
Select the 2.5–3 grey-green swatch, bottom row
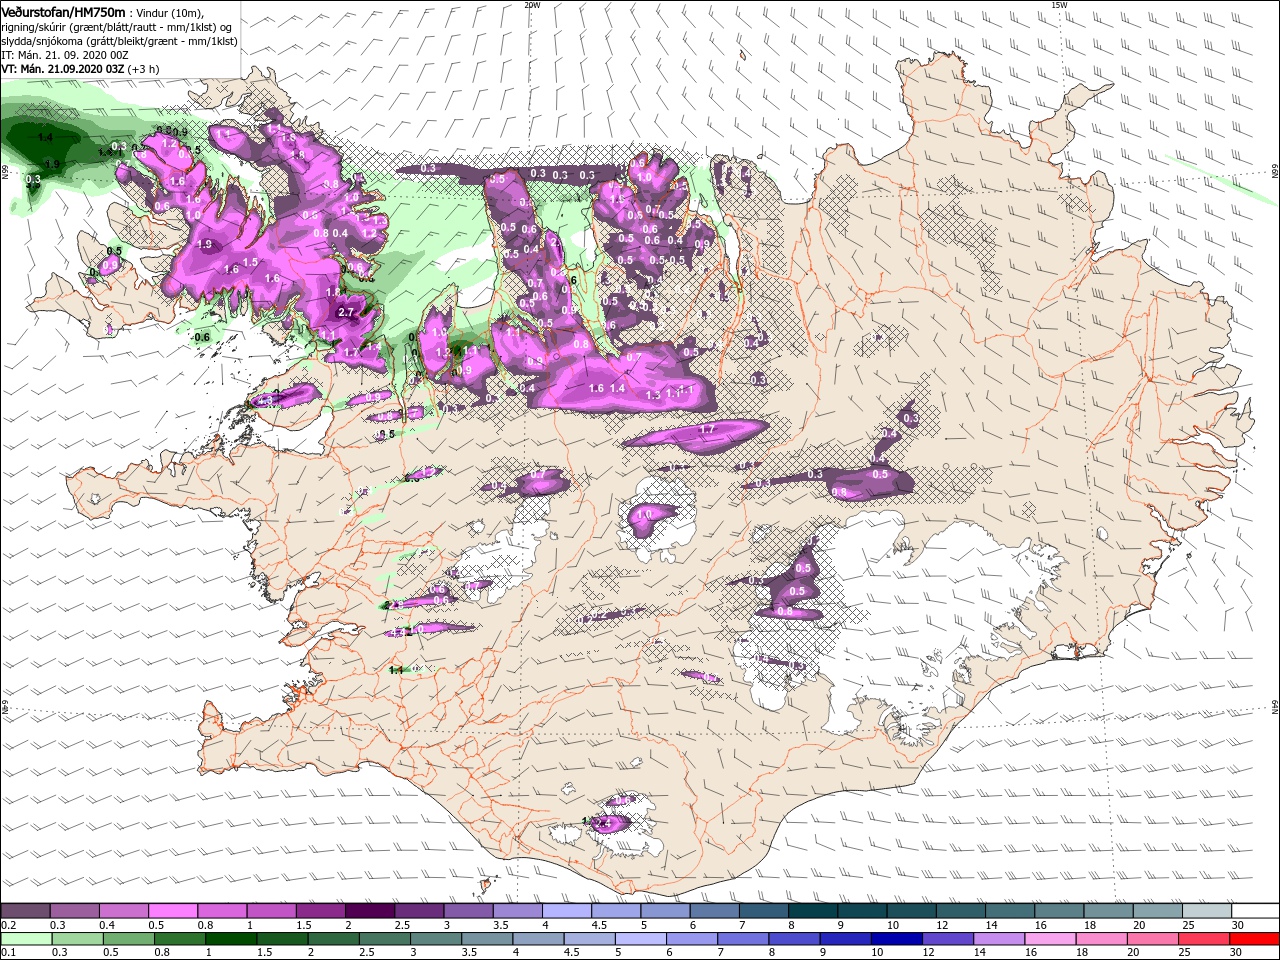tap(383, 939)
